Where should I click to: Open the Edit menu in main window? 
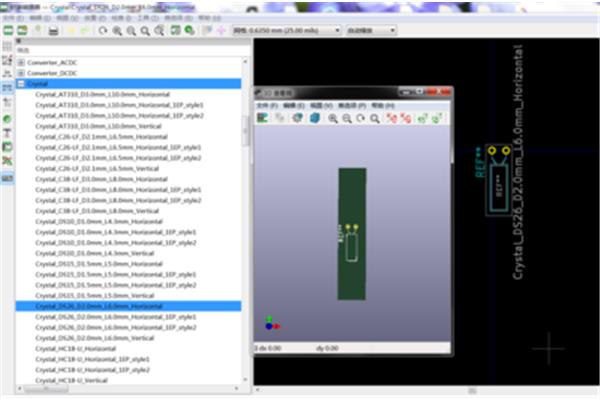[40, 18]
